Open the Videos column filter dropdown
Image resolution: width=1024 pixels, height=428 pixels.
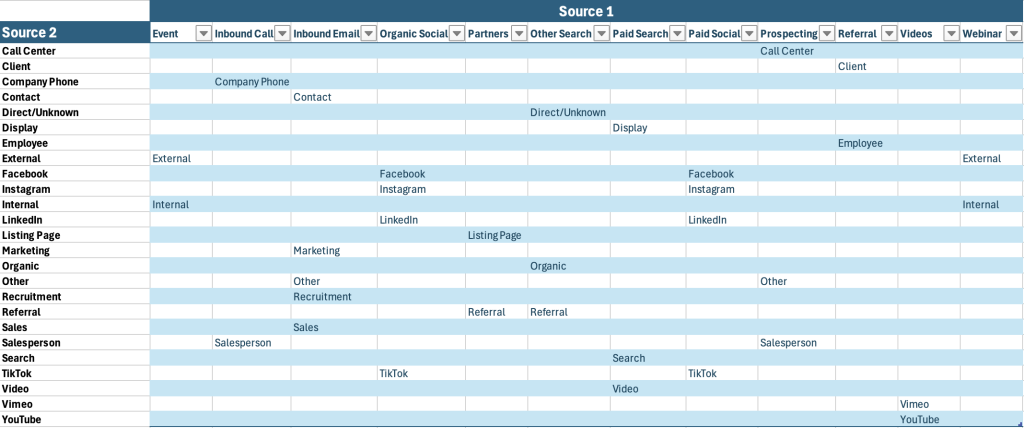(x=952, y=33)
